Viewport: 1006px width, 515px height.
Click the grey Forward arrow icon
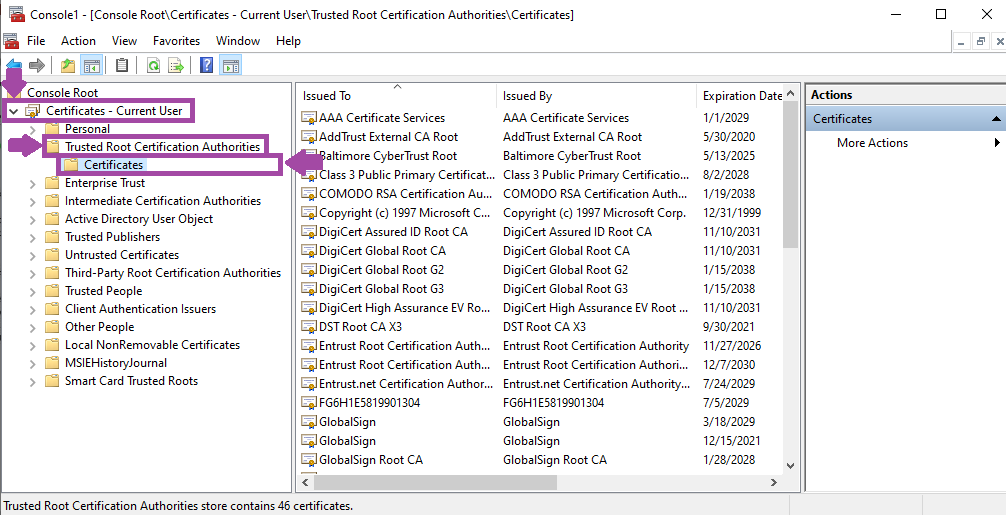[37, 65]
